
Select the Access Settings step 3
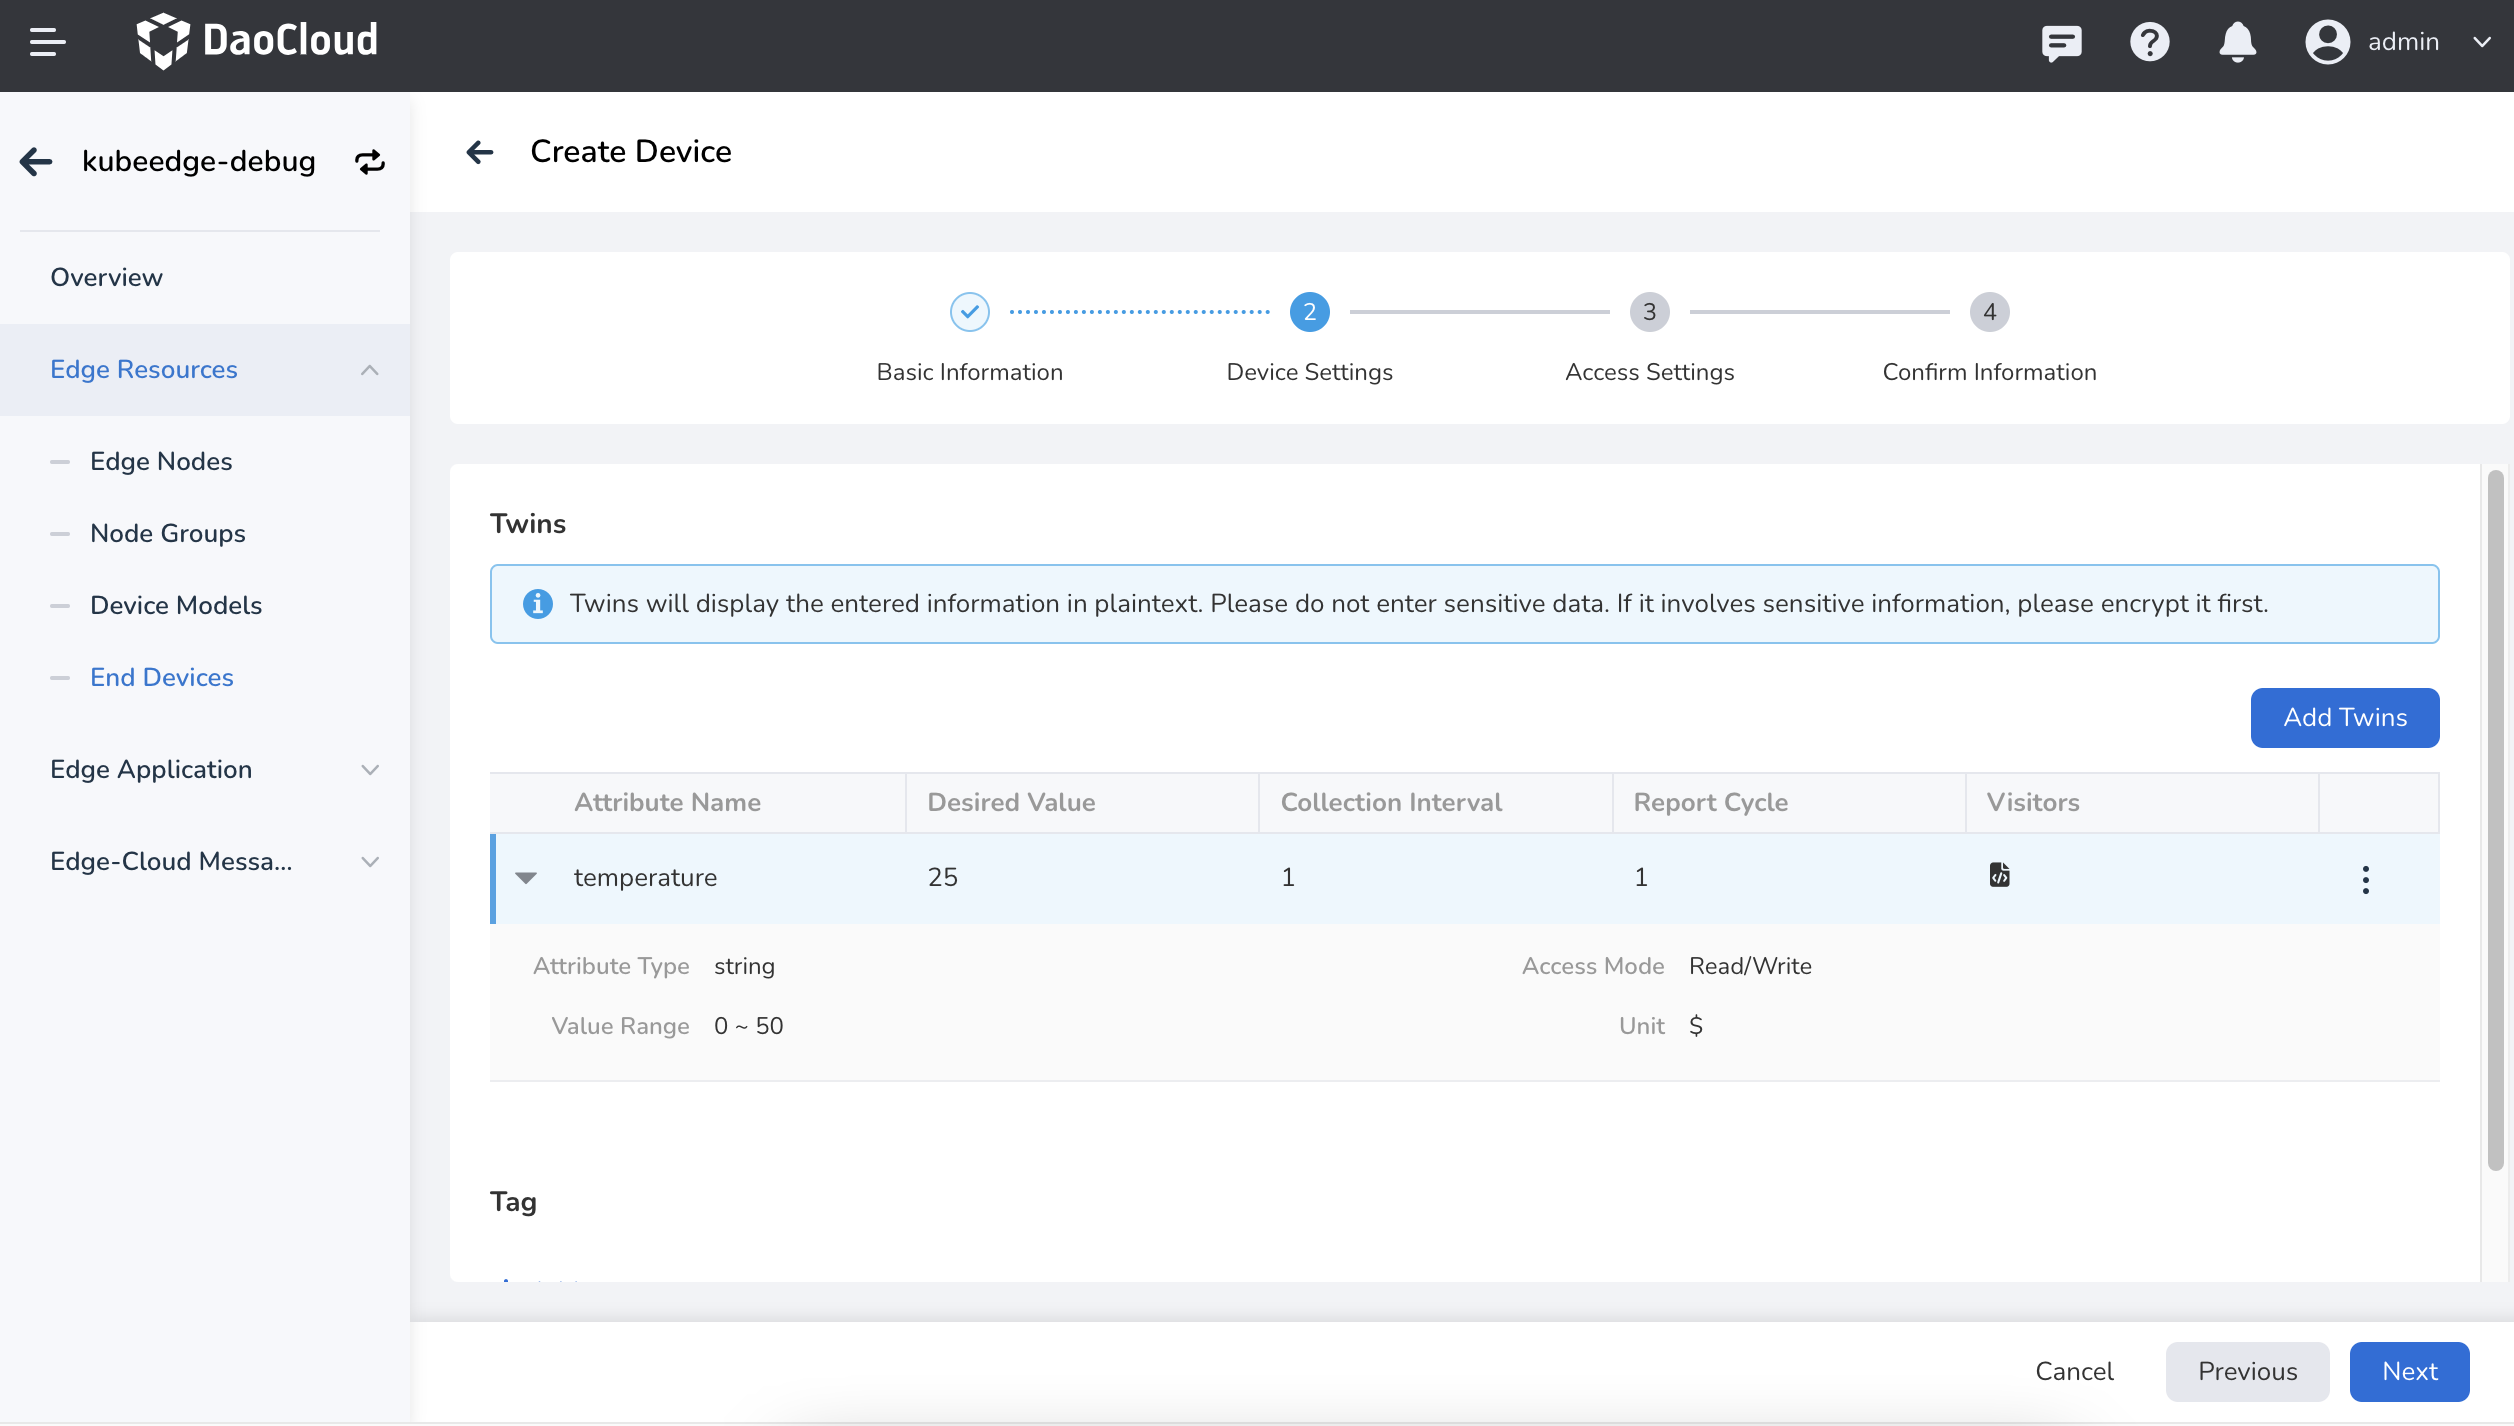coord(1649,311)
